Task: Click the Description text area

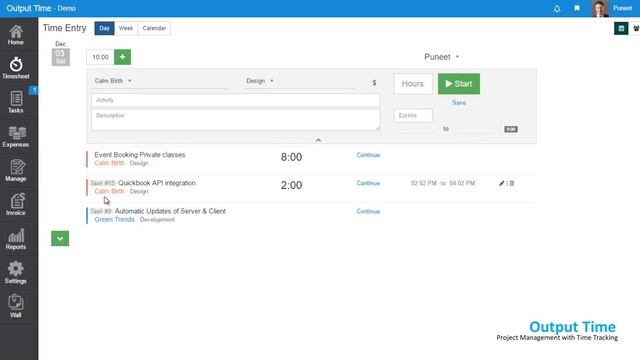Action: [x=236, y=120]
